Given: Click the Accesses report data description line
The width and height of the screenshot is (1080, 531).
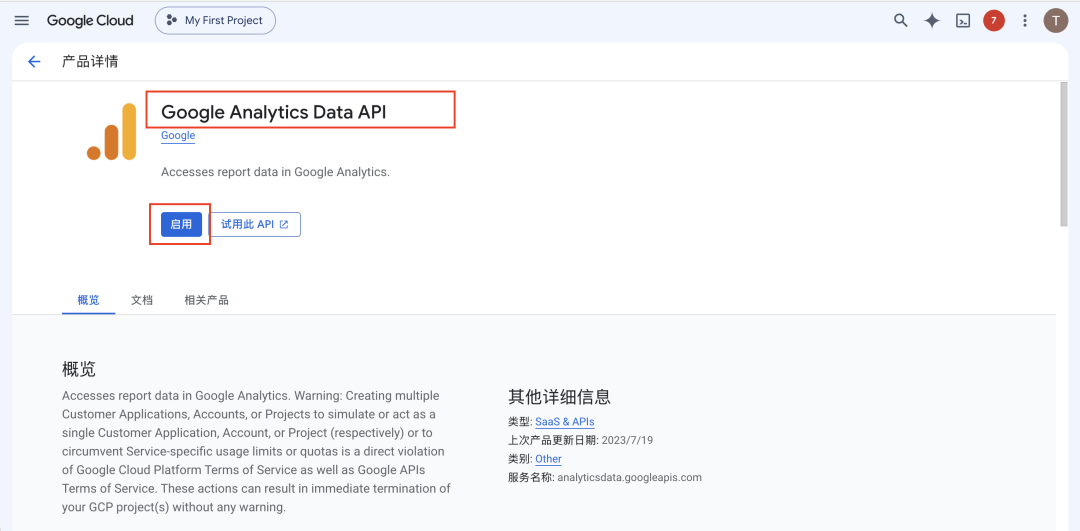Looking at the screenshot, I should [276, 172].
